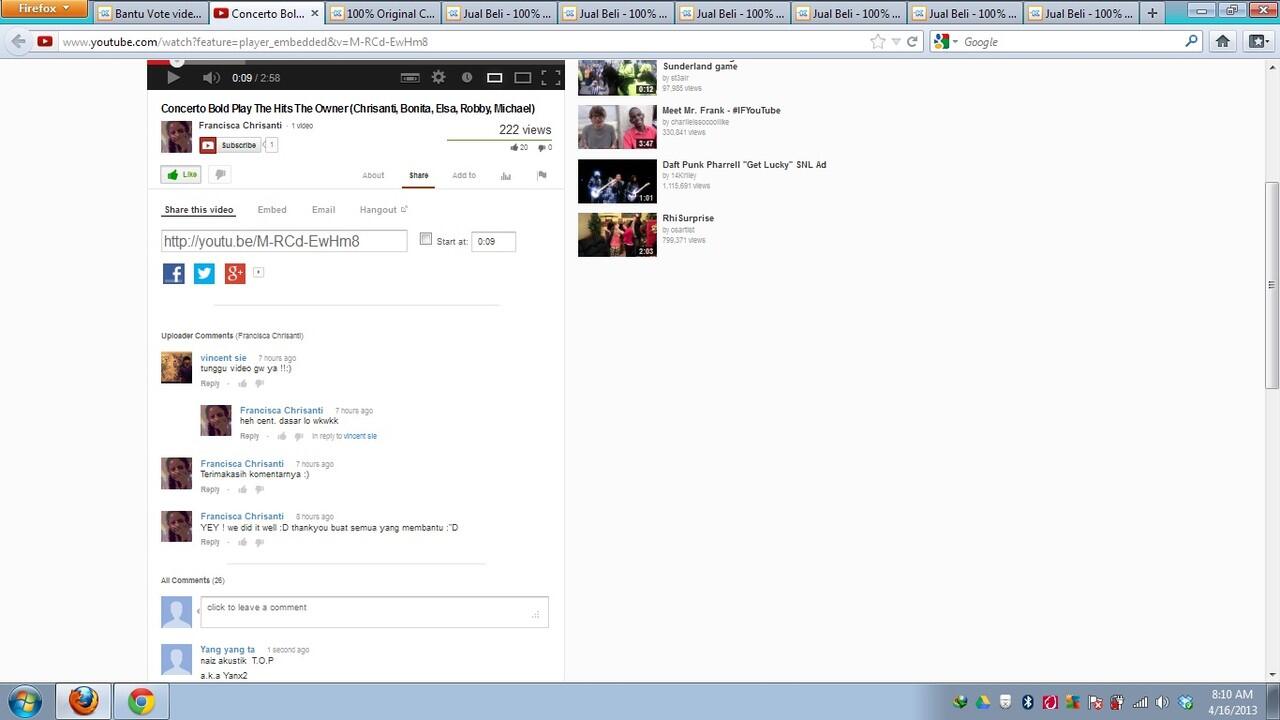Bookmark this page with star icon

(878, 42)
